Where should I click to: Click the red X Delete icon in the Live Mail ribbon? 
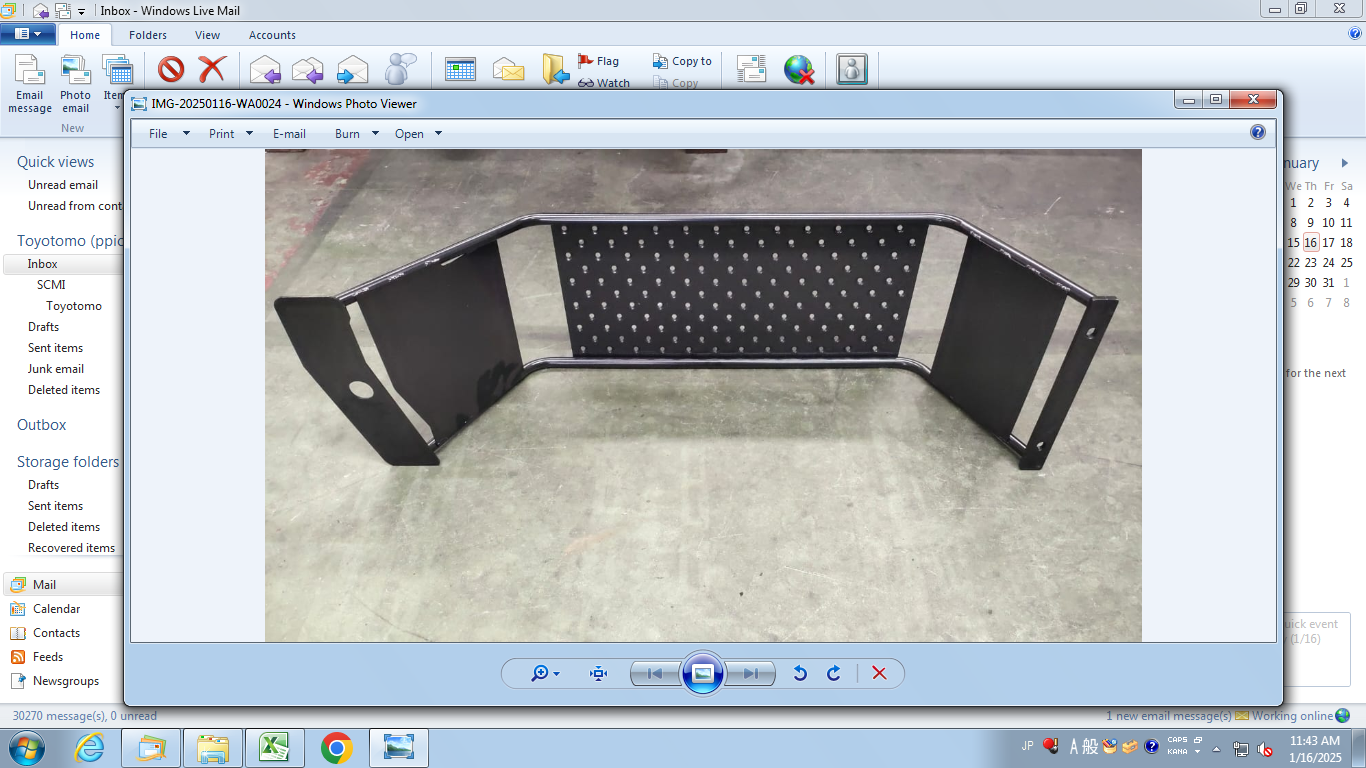[x=212, y=70]
